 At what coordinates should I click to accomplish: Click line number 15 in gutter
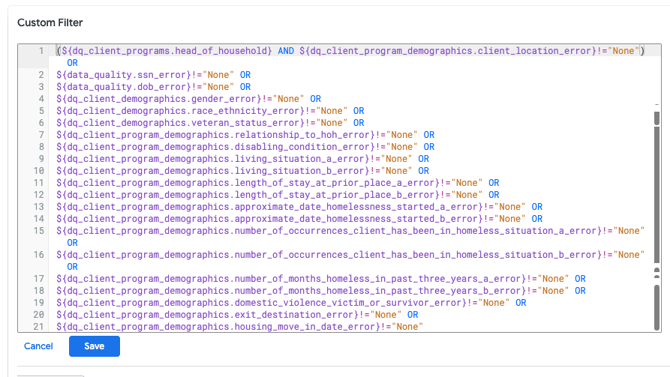tap(39, 230)
